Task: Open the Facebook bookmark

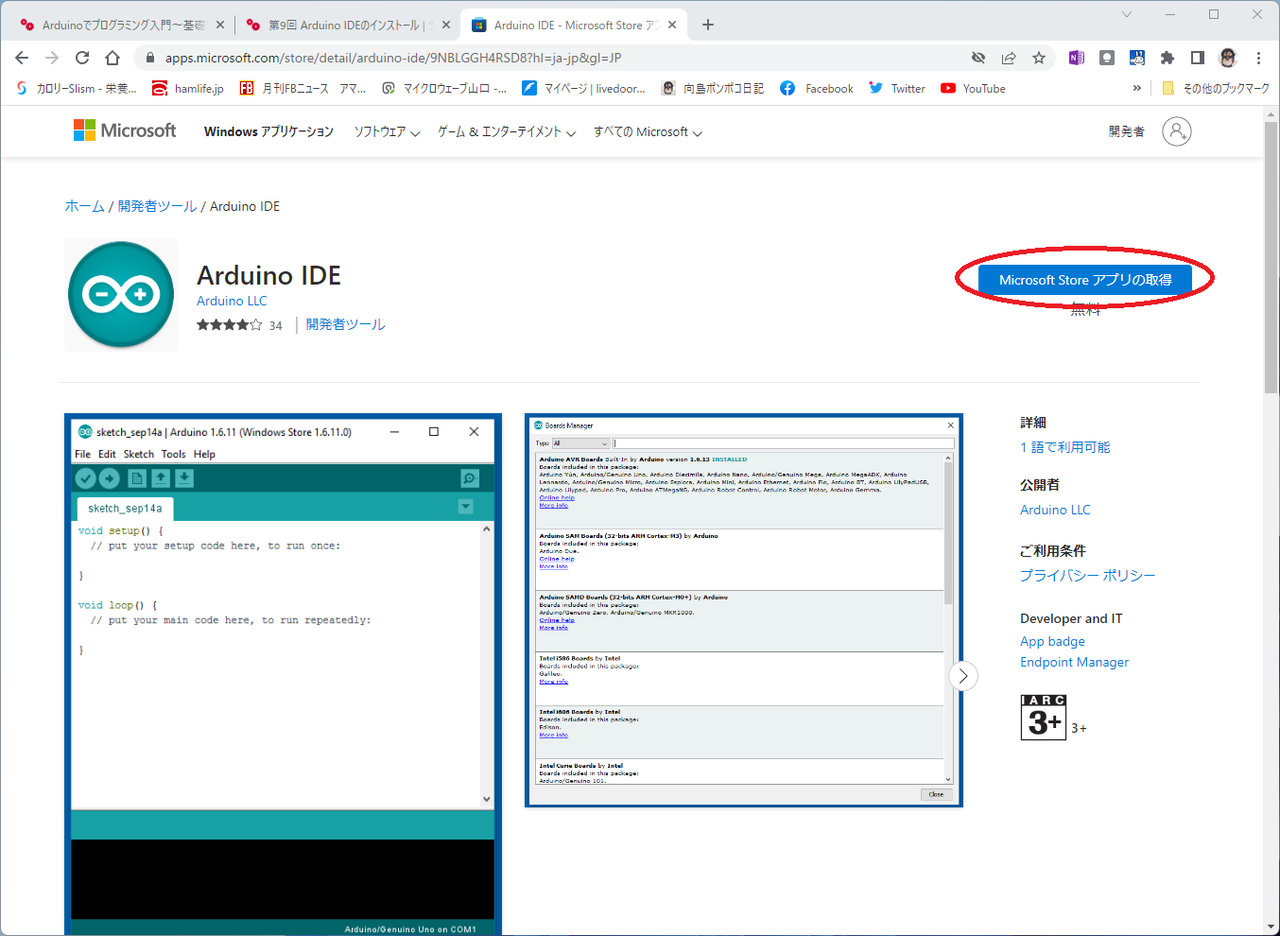Action: (x=816, y=88)
